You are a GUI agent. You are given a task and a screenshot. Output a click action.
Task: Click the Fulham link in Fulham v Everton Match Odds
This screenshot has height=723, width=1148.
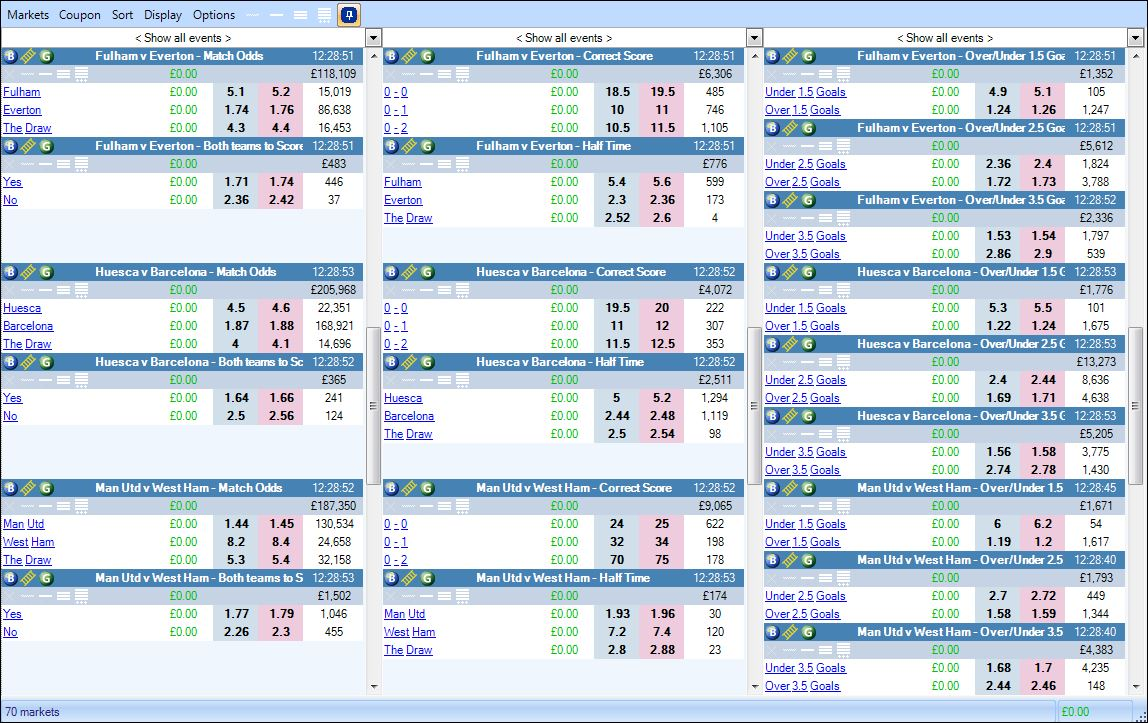click(21, 92)
